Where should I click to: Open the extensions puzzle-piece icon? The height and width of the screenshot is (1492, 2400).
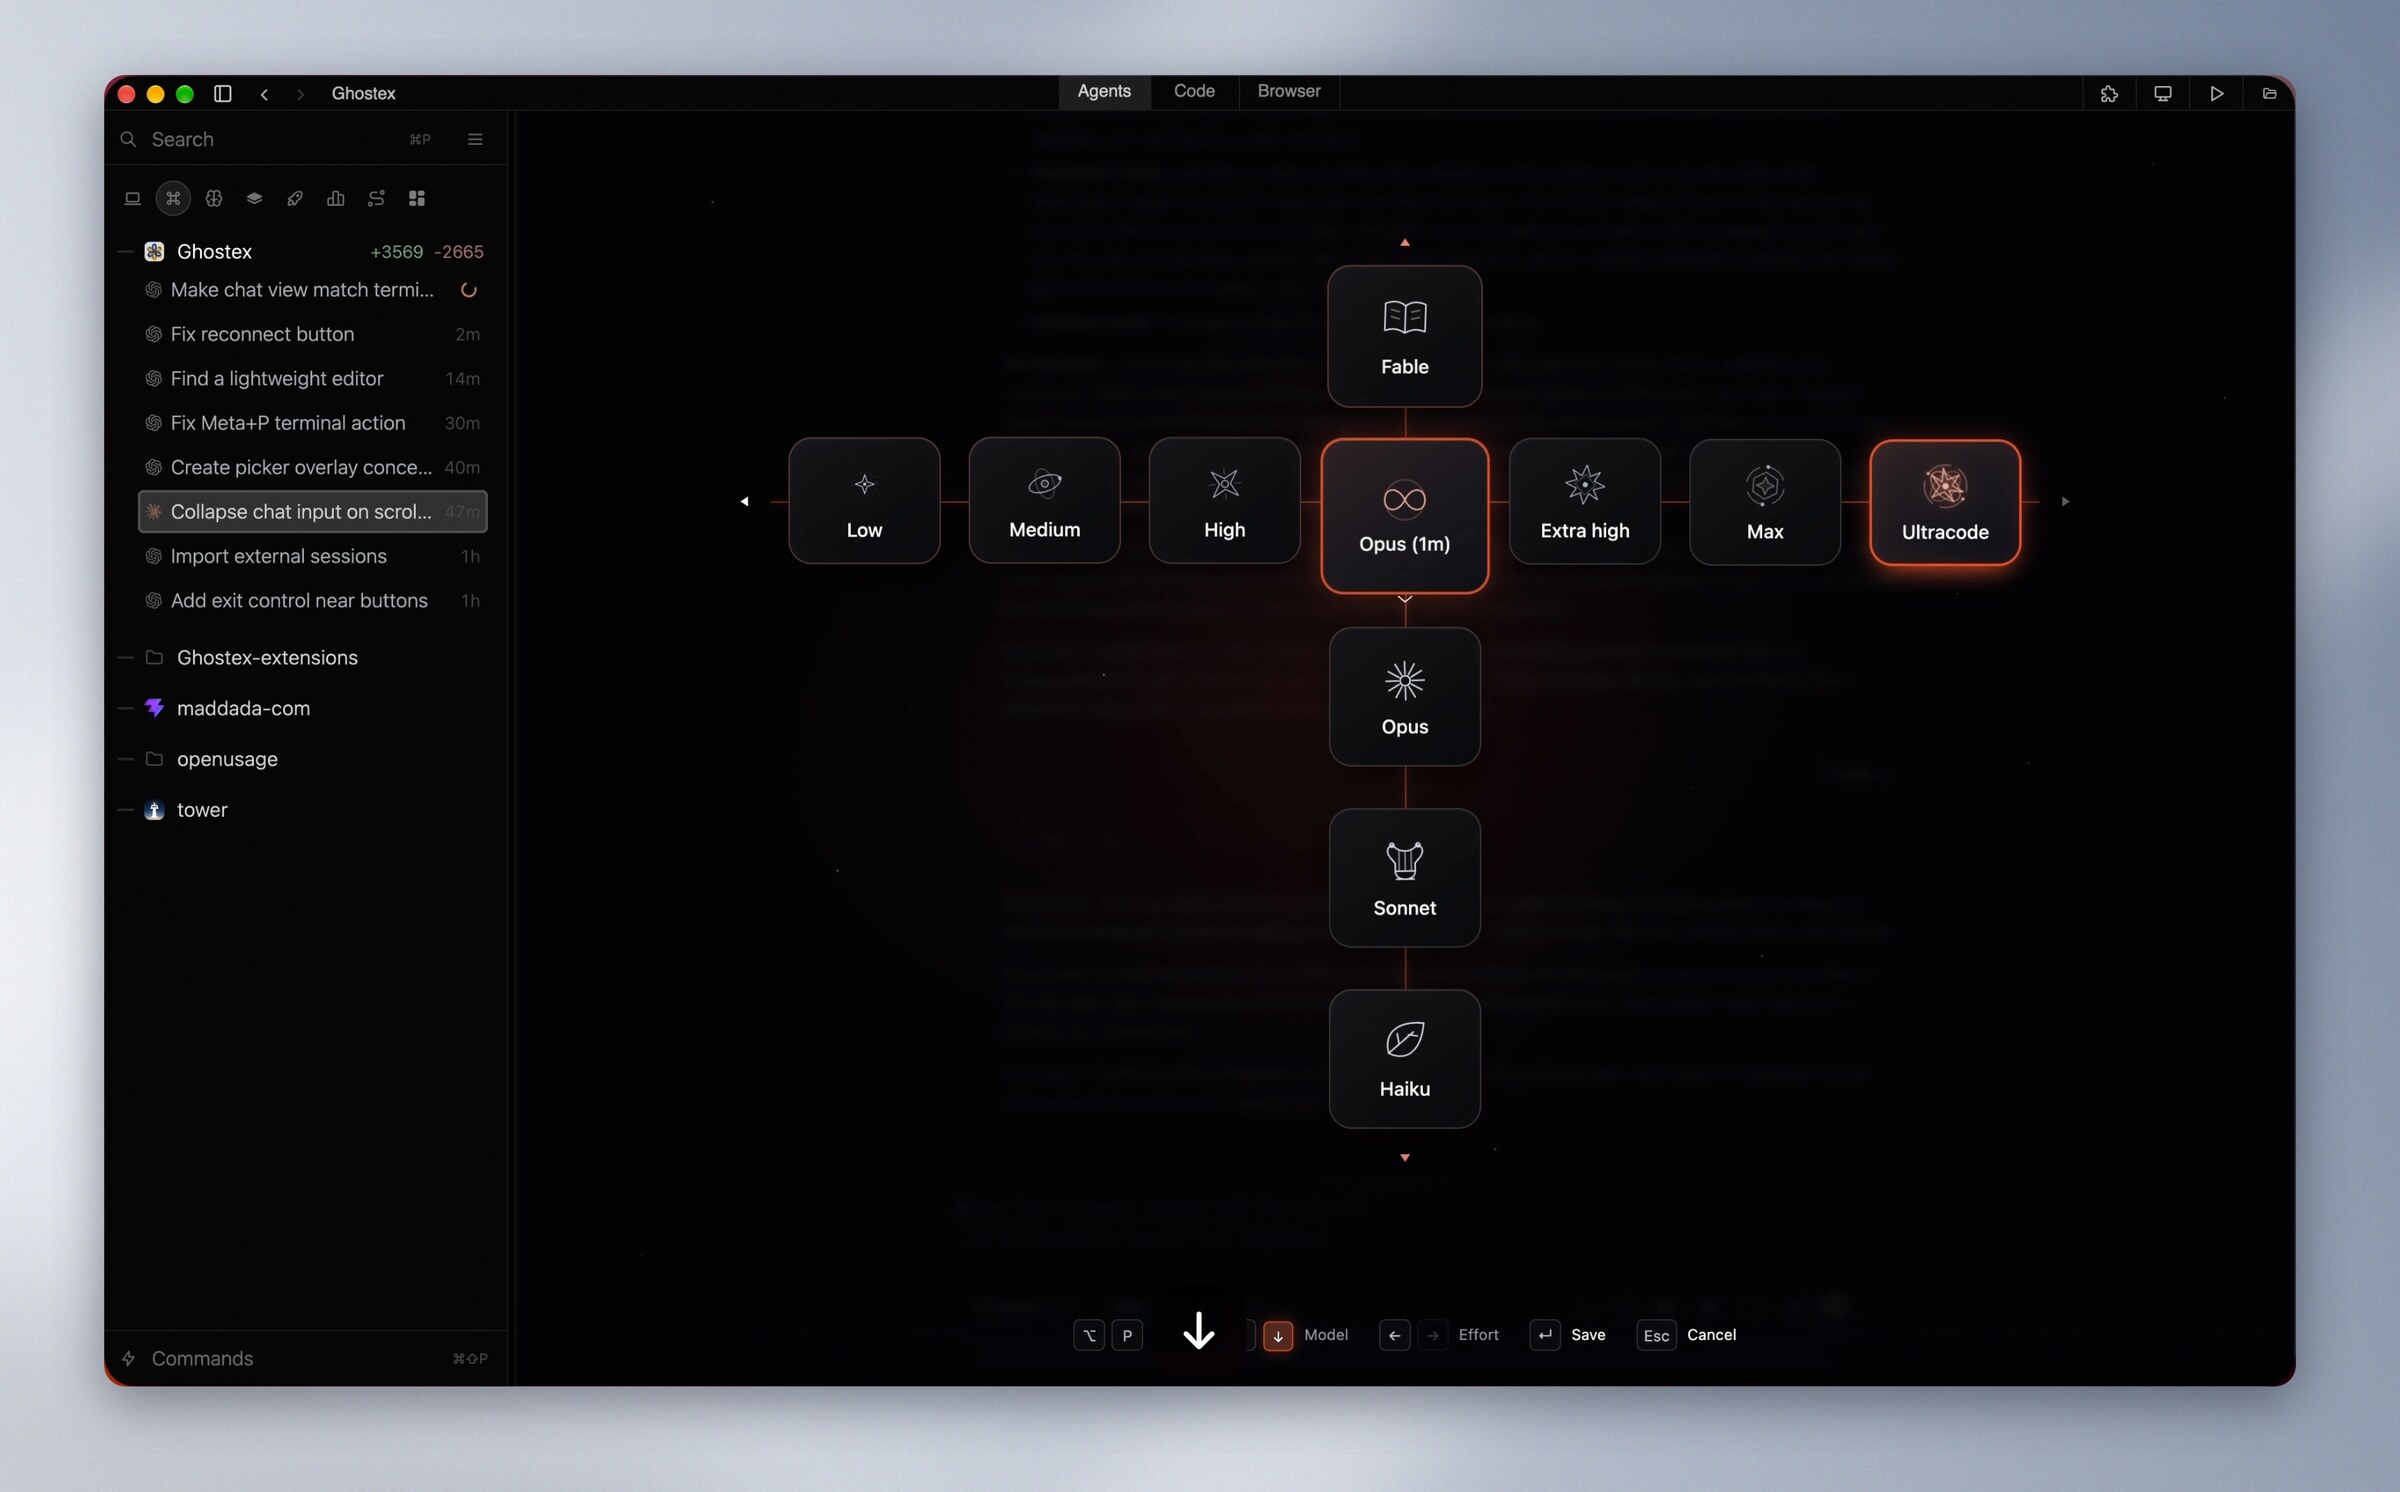pos(2109,93)
